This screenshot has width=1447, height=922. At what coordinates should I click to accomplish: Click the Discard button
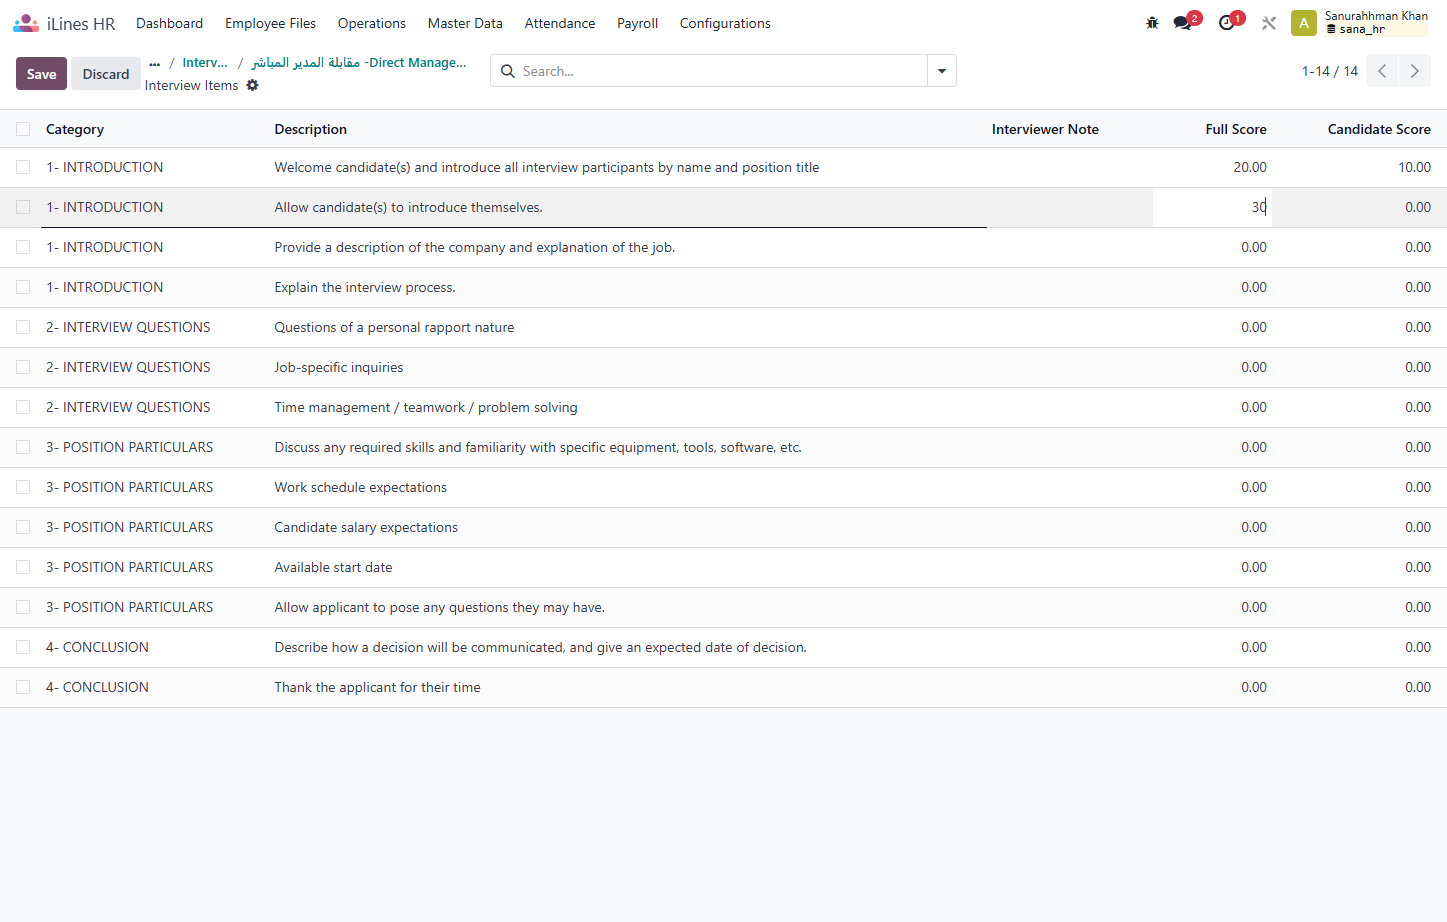click(x=106, y=74)
